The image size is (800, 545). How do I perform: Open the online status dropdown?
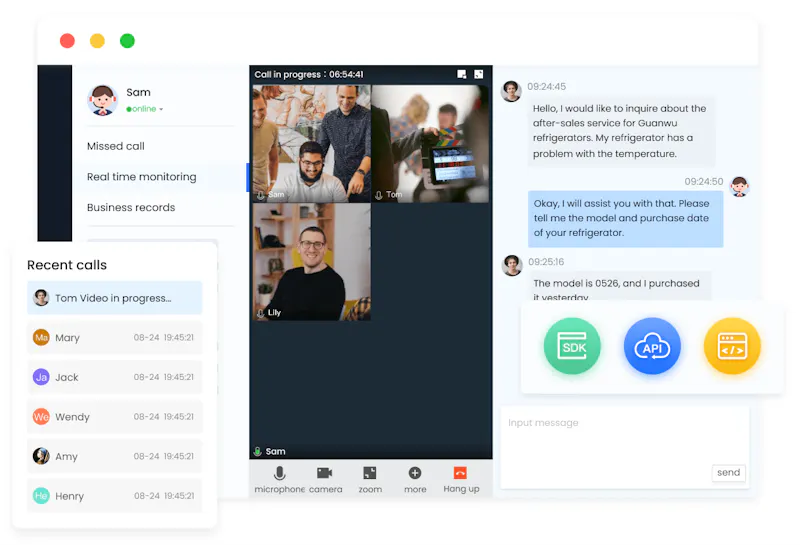(x=145, y=109)
